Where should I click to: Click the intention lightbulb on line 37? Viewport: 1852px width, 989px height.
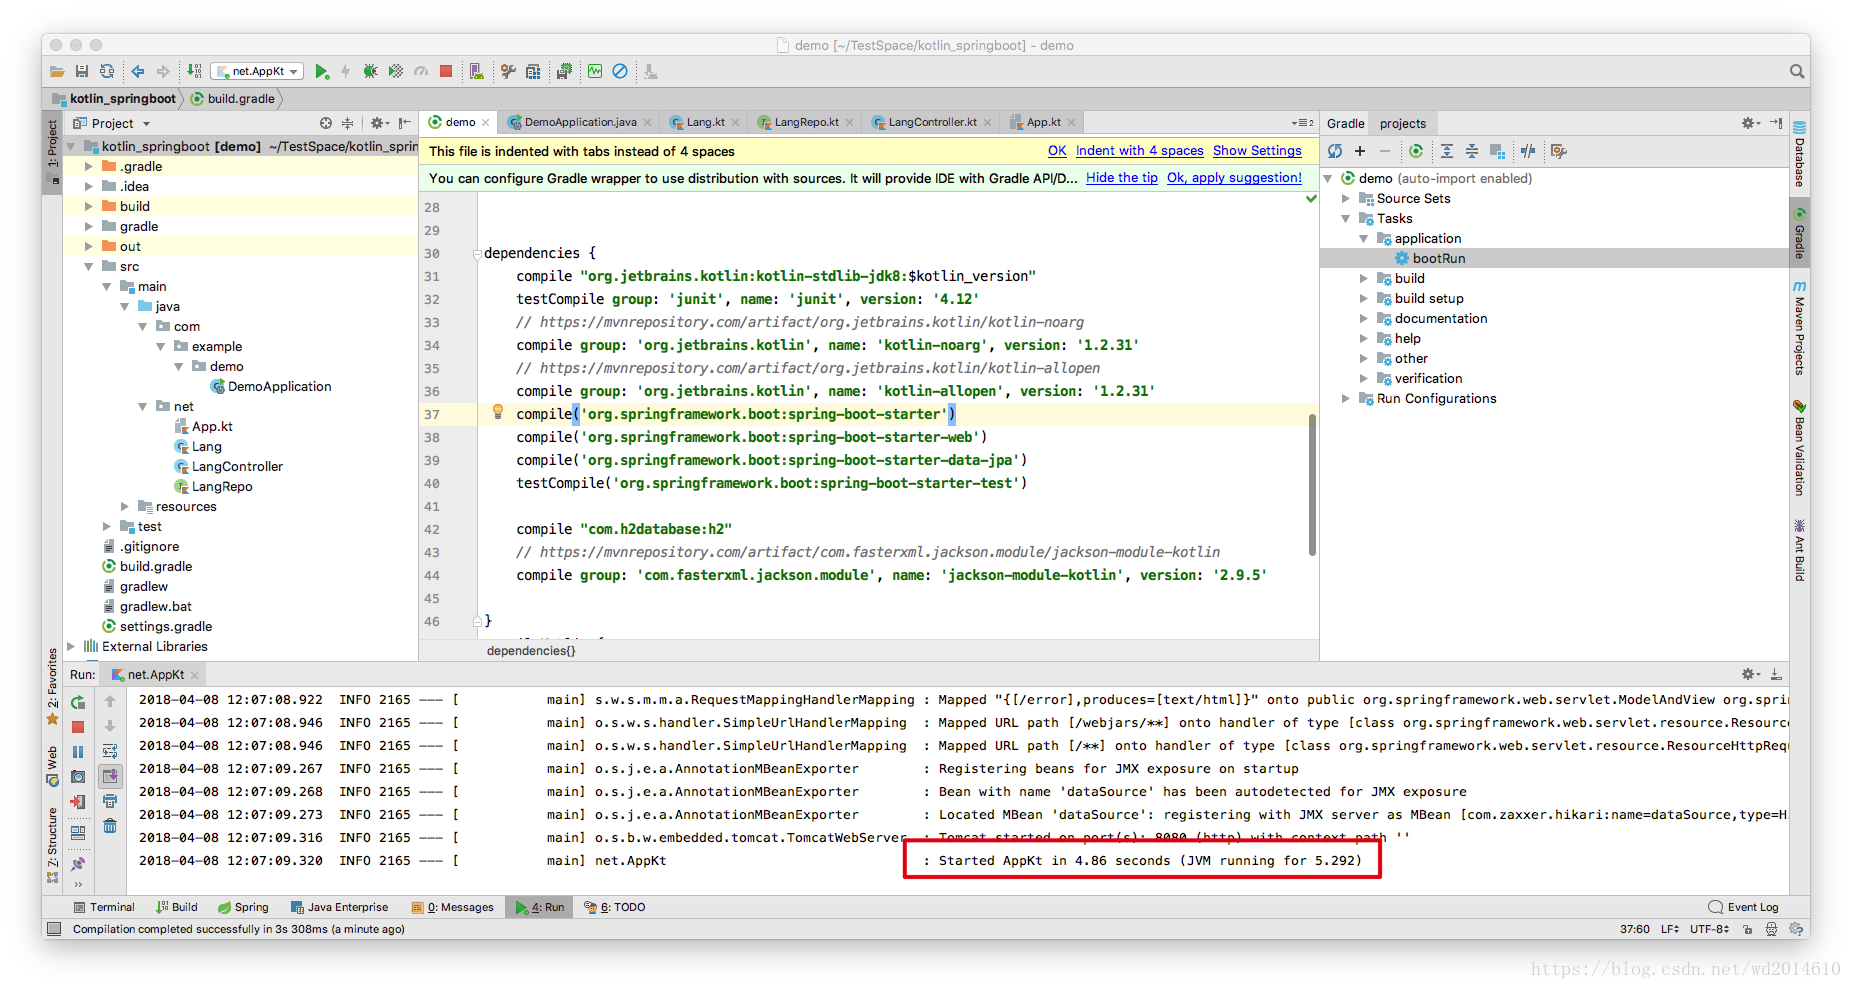[497, 412]
